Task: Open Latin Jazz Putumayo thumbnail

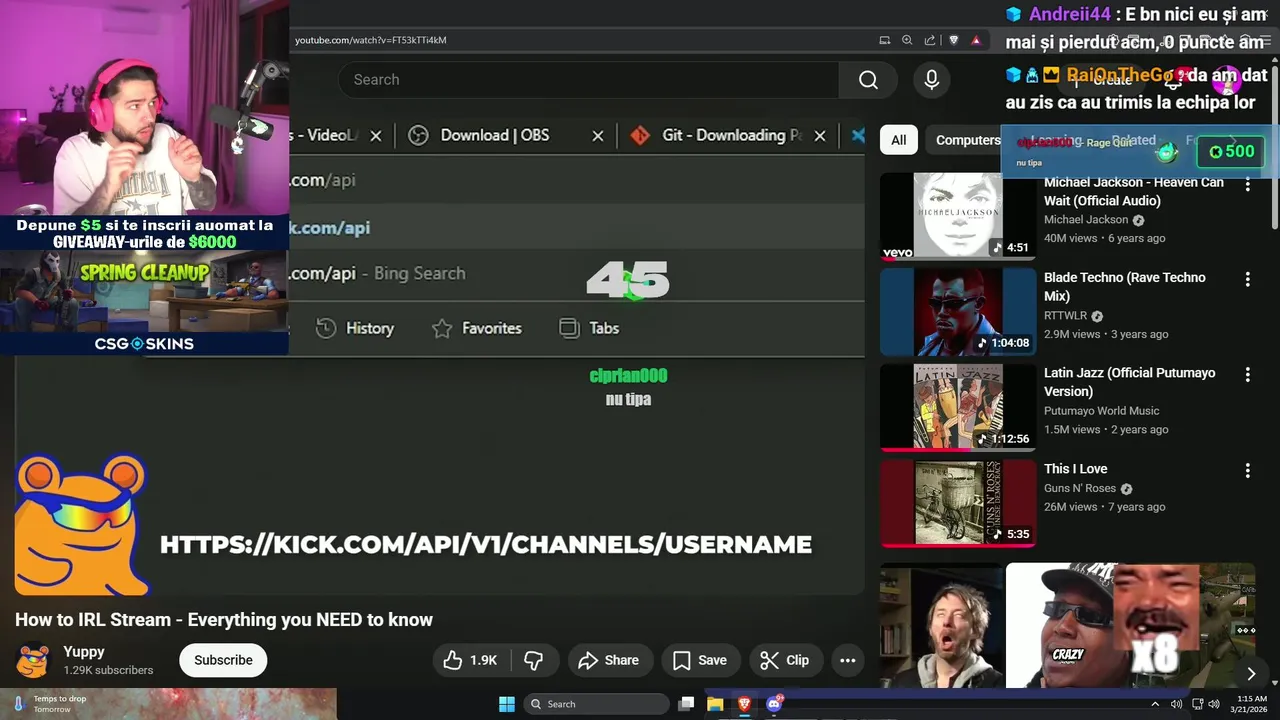Action: (x=958, y=407)
